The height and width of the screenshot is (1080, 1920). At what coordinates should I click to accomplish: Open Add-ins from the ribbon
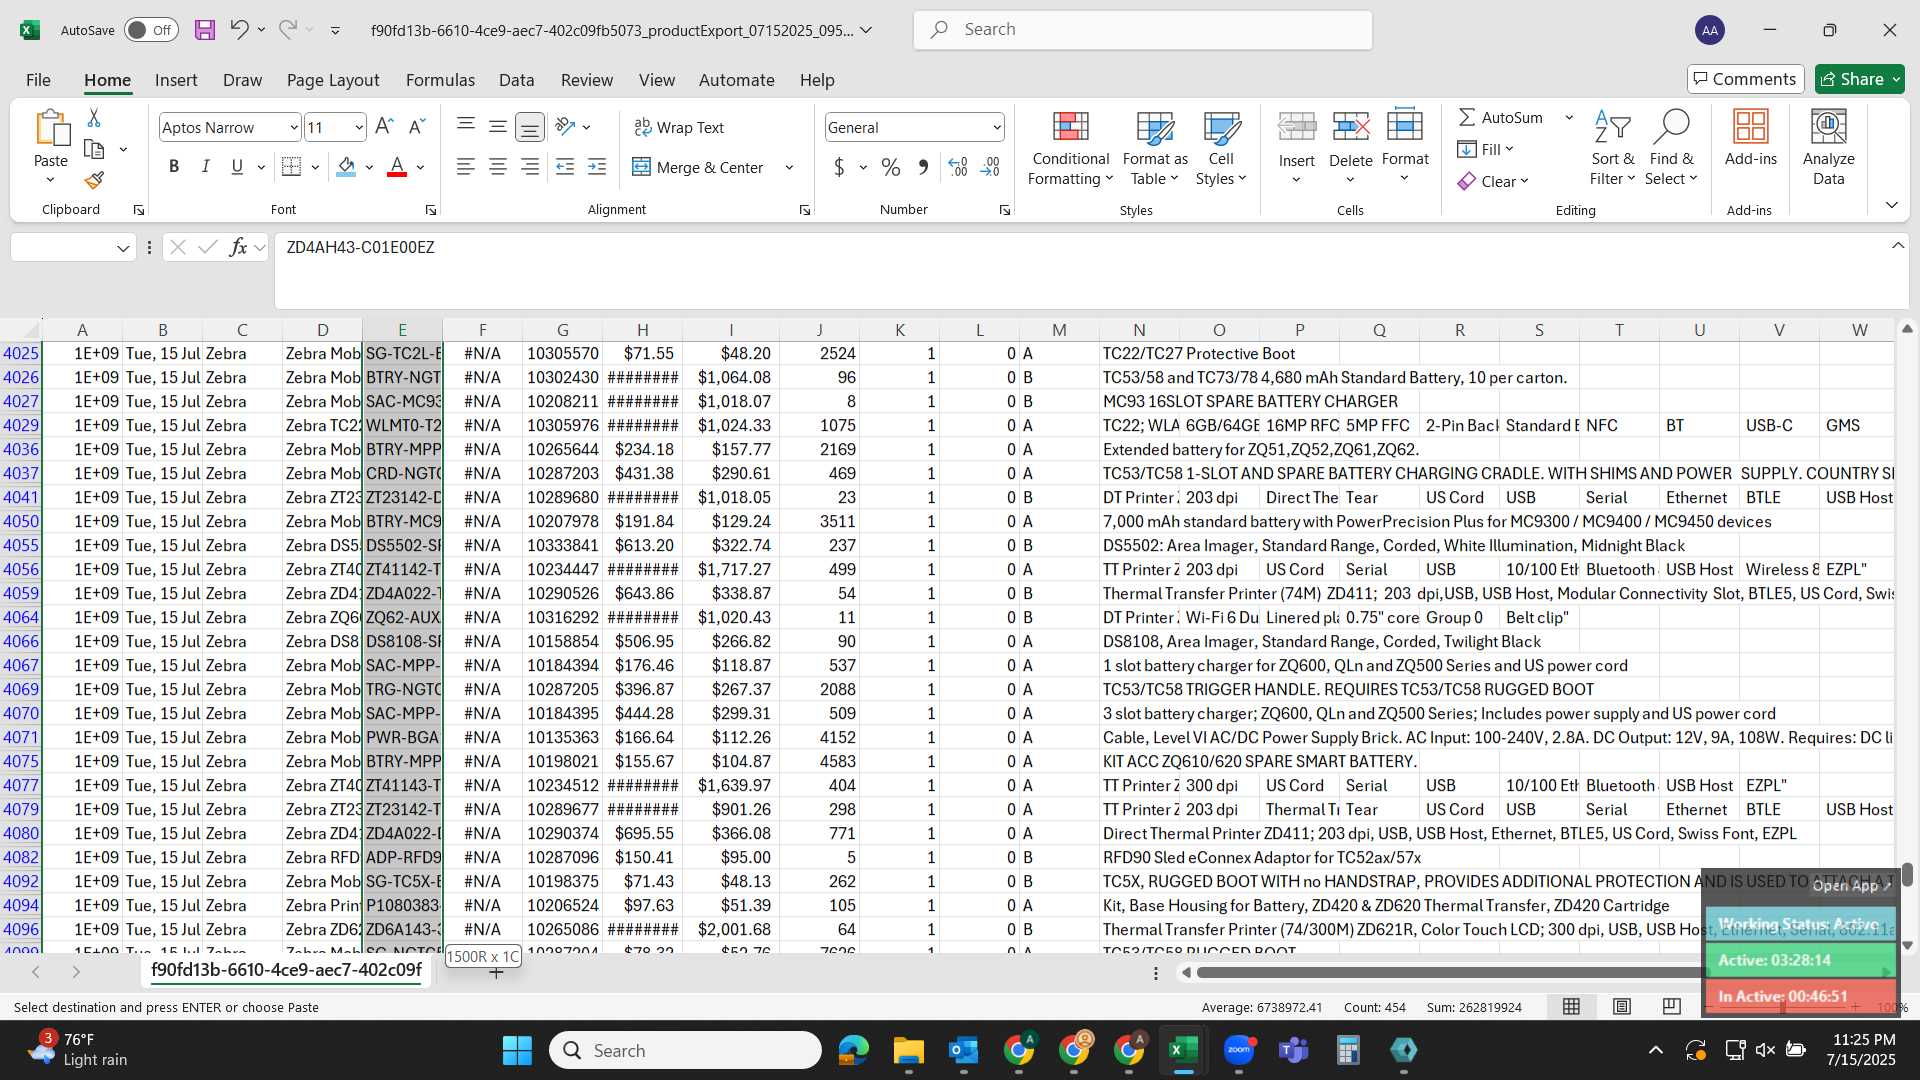pos(1750,139)
